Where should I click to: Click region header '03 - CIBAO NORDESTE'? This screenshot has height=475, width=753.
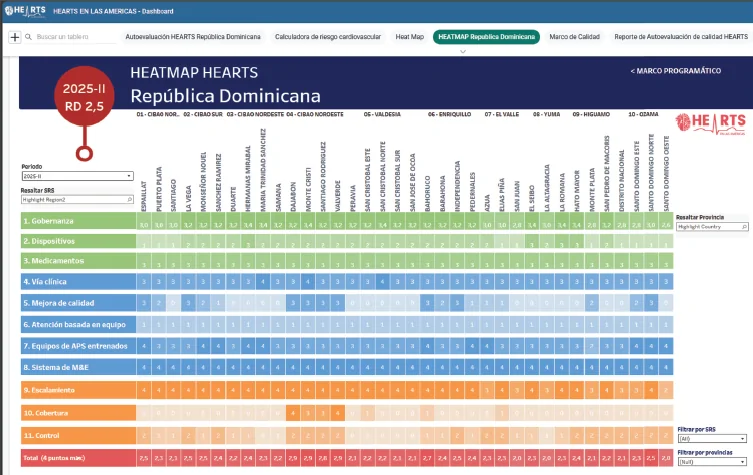coord(255,114)
